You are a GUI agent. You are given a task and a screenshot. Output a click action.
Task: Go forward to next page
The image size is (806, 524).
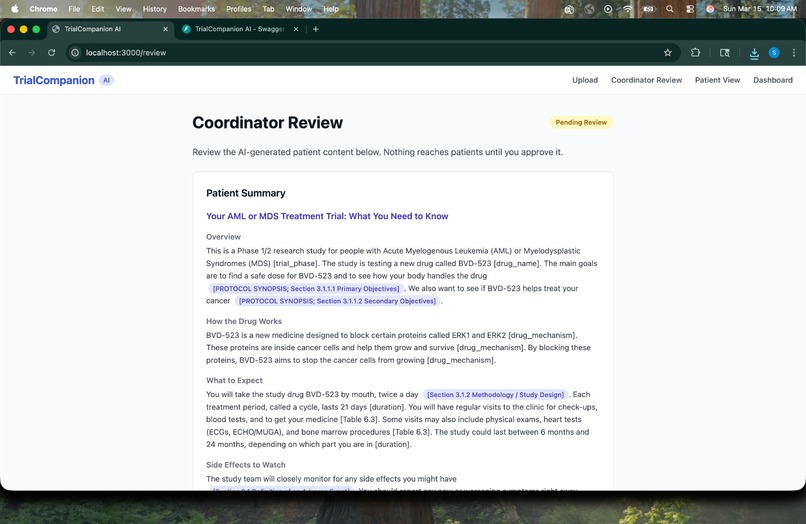pyautogui.click(x=32, y=52)
